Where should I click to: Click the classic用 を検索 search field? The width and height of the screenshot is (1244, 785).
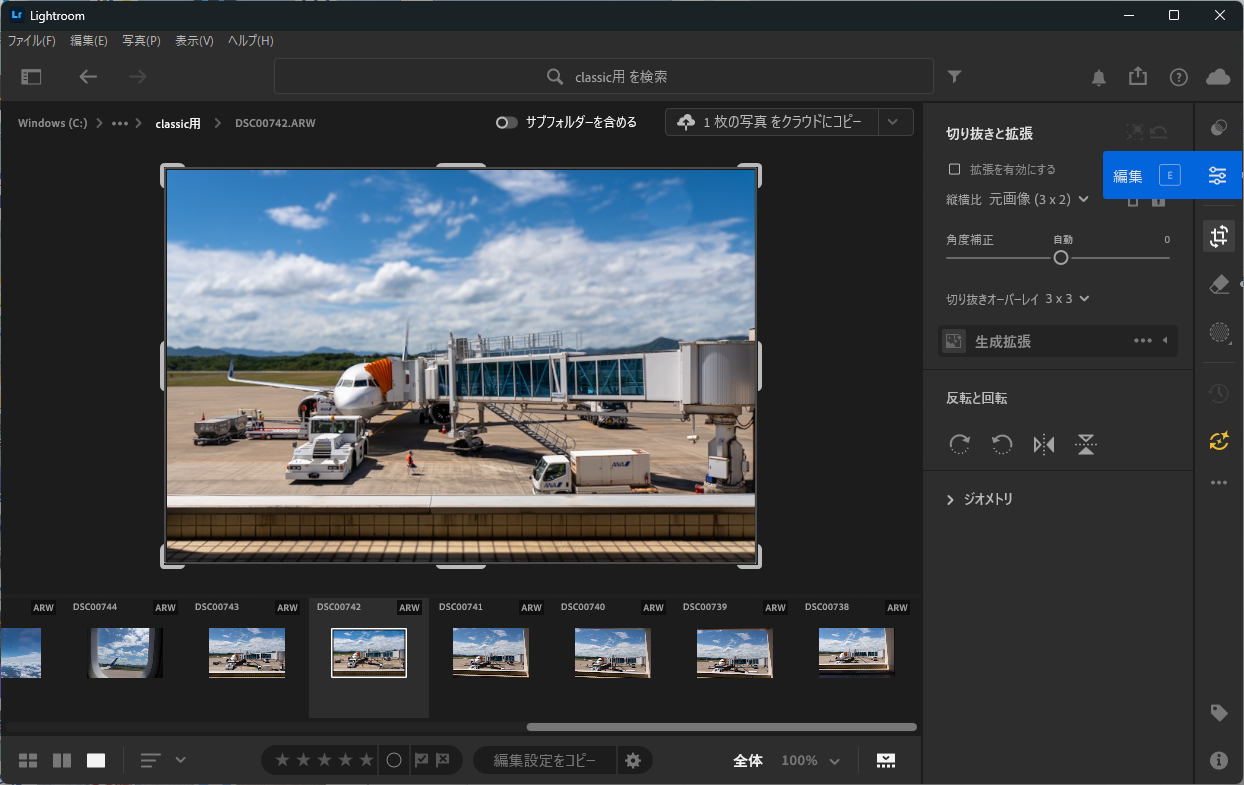(x=604, y=77)
